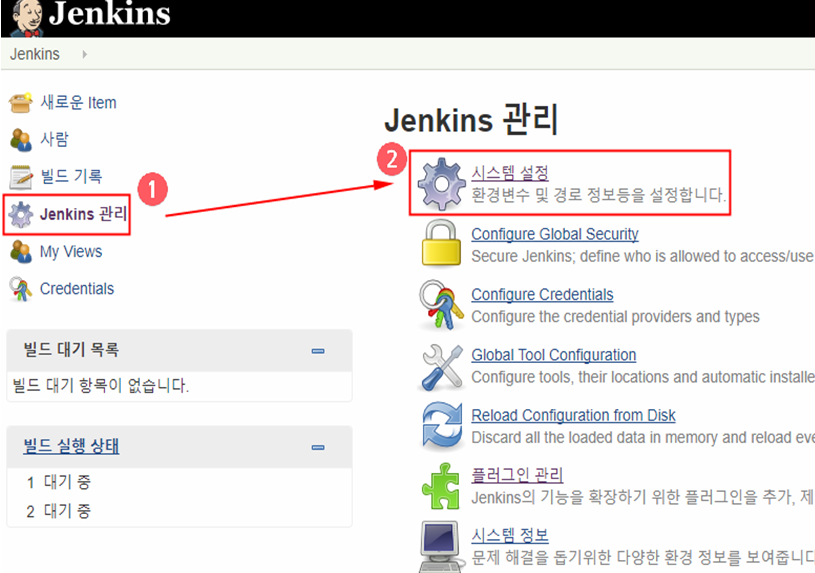
Task: Click the 빌드 대기 항목이 없습니다 text
Action: click(101, 386)
